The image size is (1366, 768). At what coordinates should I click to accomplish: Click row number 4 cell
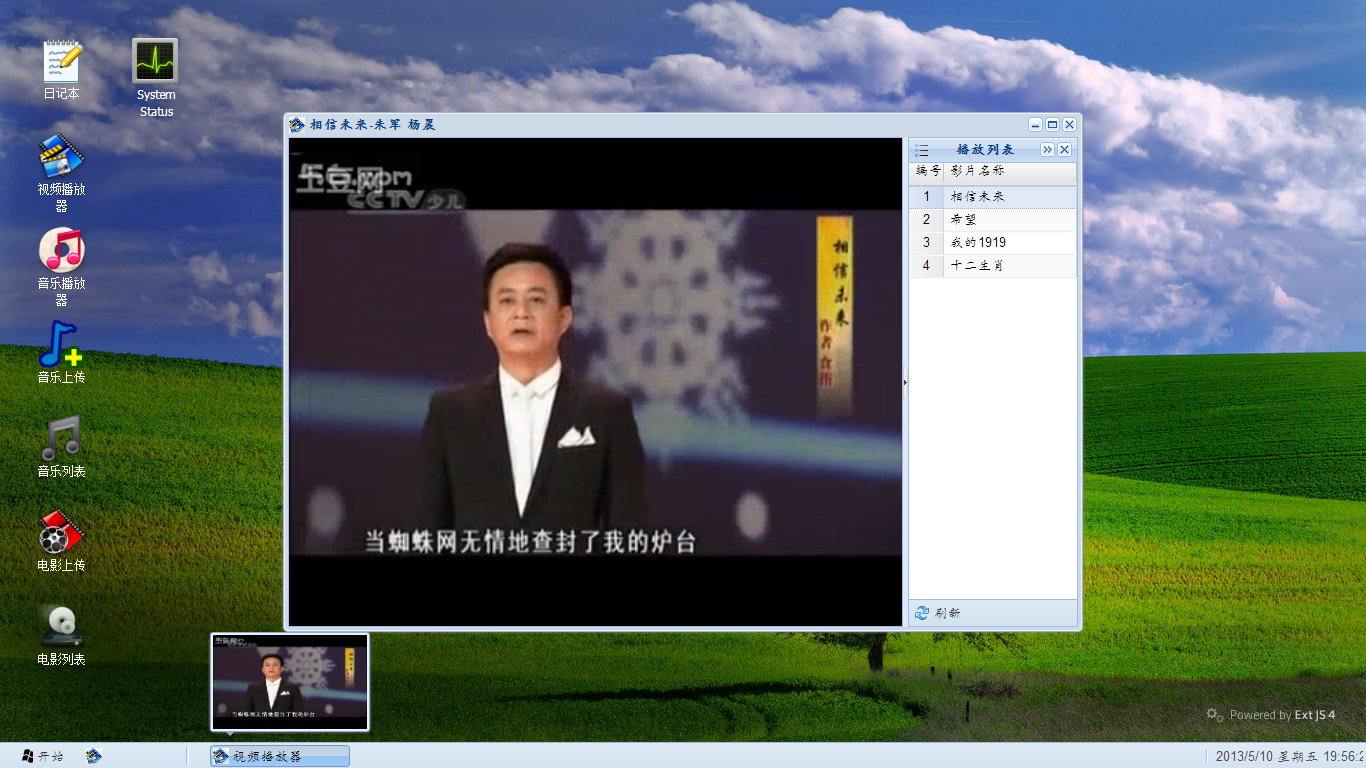927,266
